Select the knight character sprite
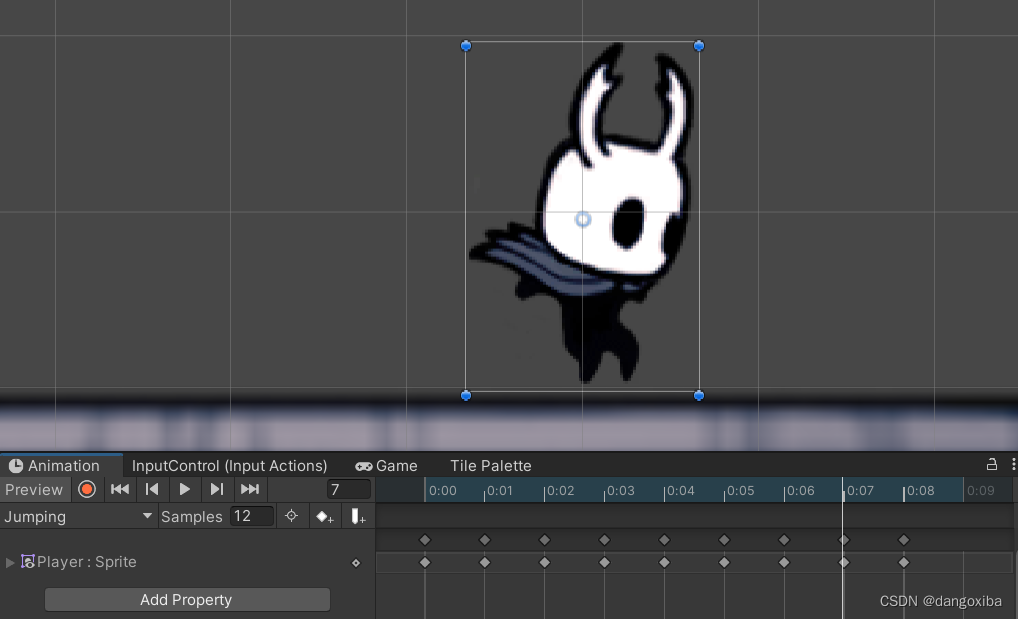Viewport: 1018px width, 619px height. point(584,214)
